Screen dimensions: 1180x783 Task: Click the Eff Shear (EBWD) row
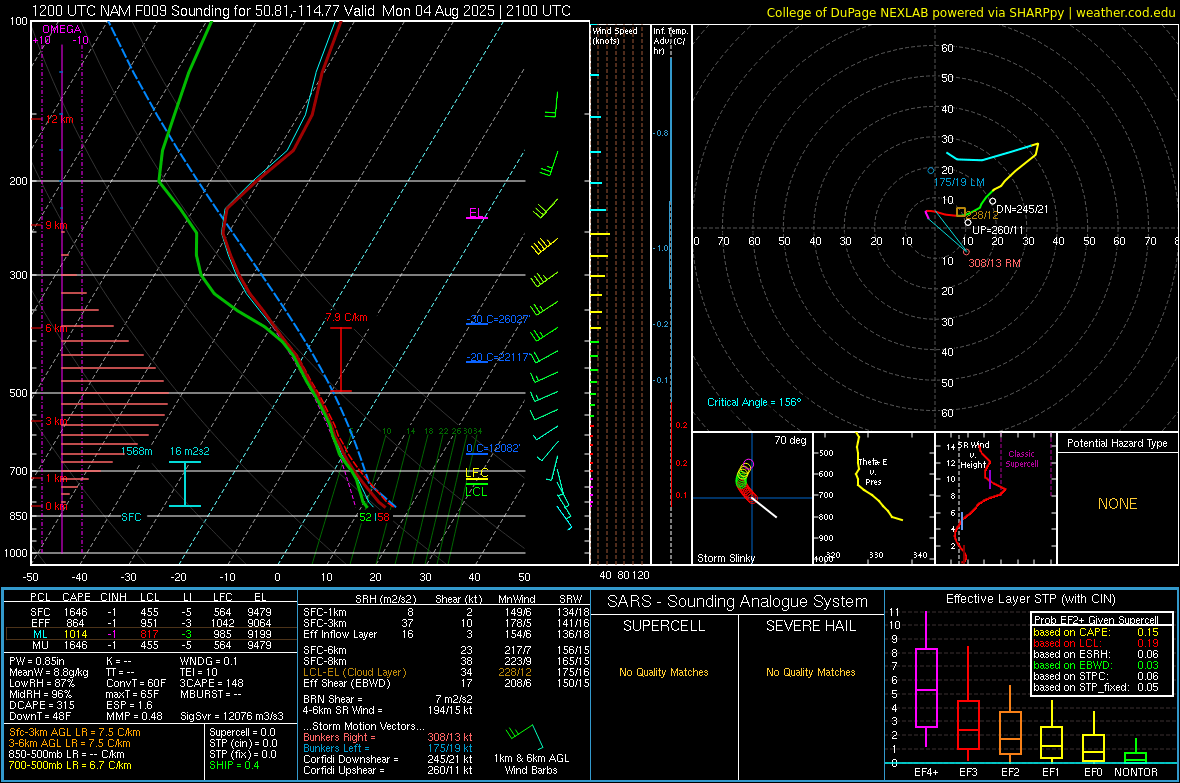[444, 684]
